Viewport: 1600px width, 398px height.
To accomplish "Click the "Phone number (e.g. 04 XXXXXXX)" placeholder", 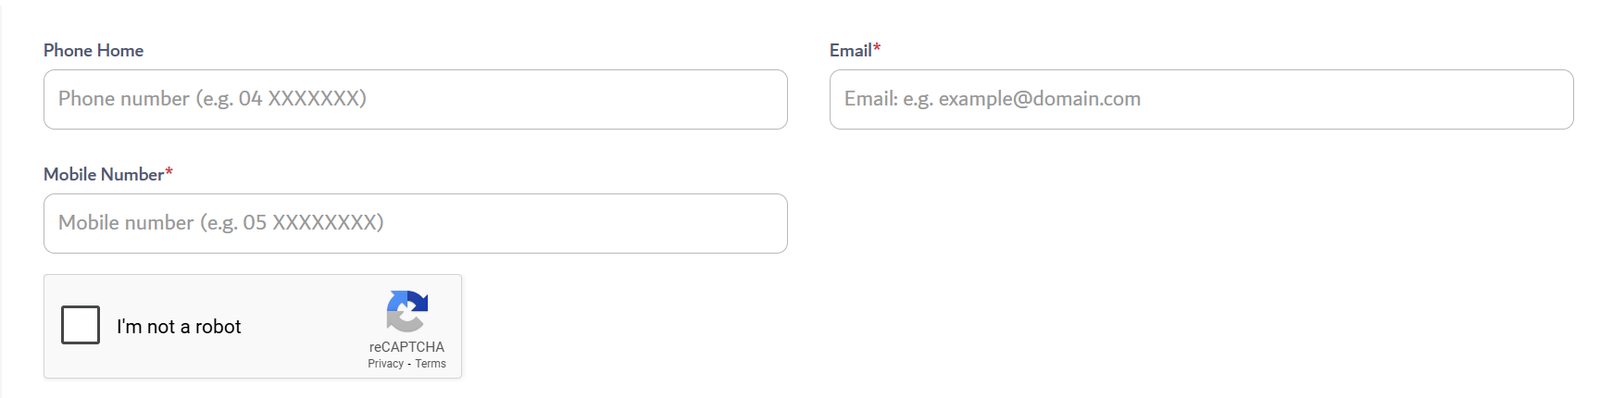I will [212, 99].
